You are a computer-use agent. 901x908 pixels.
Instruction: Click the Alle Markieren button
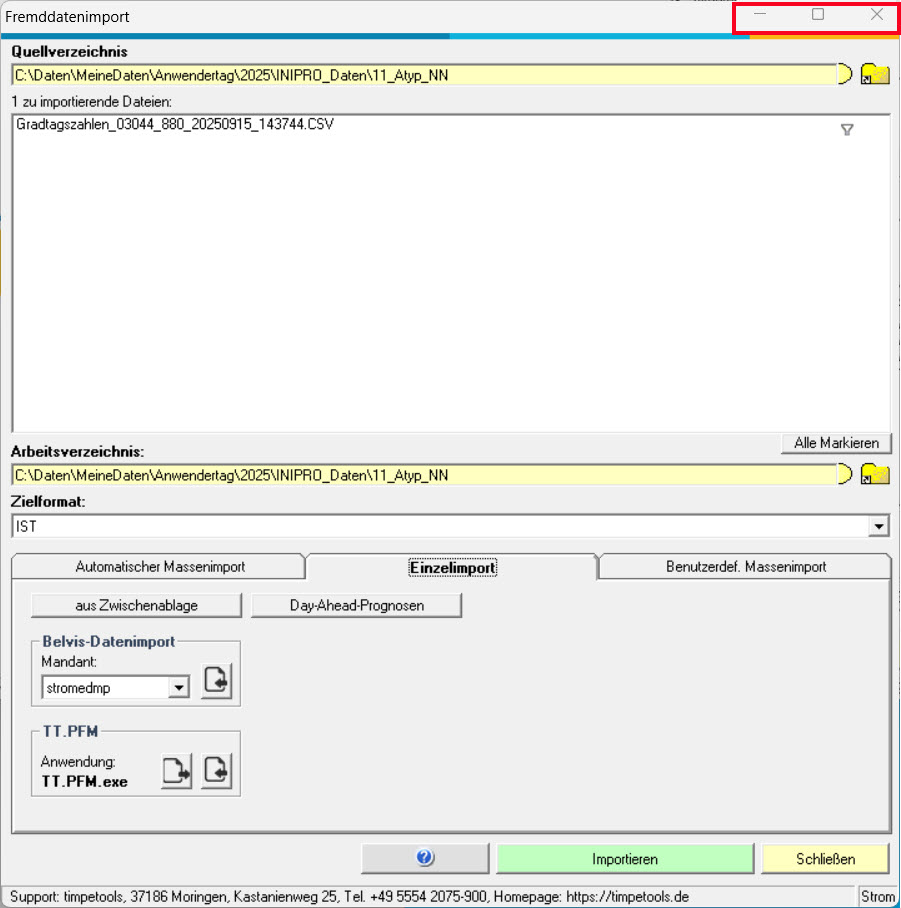836,443
